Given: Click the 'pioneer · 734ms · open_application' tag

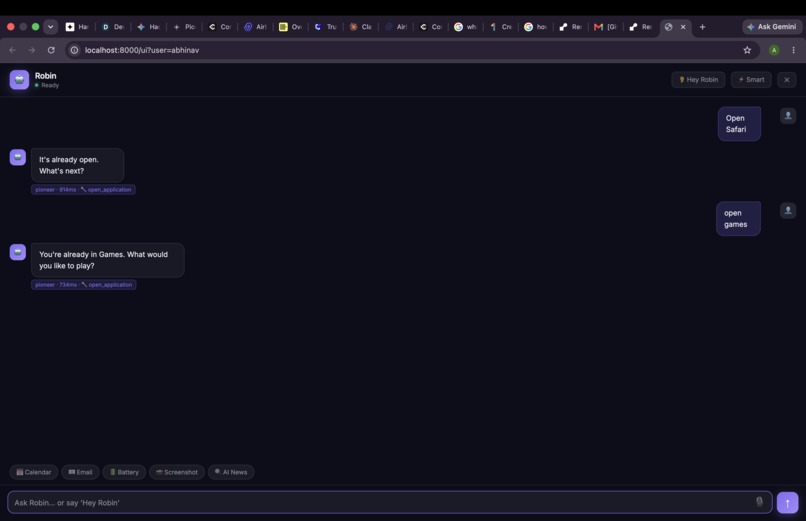Looking at the screenshot, I should 84,285.
